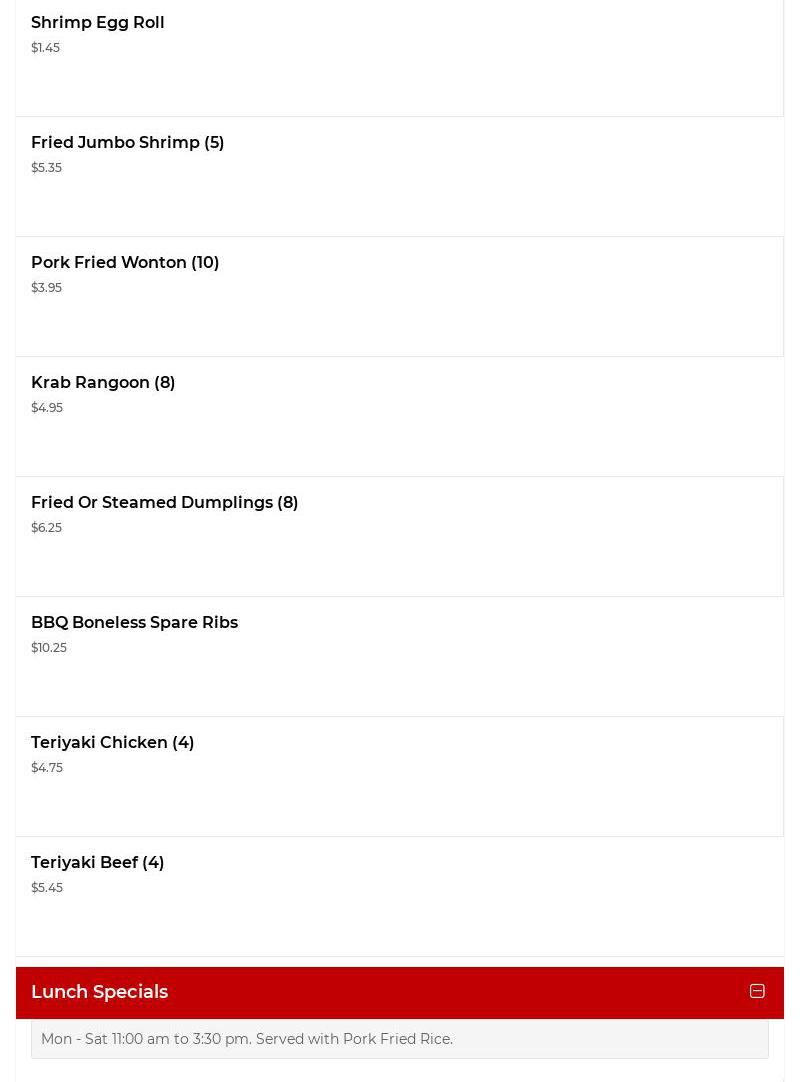Choose the Teriyaki Chicken (4) item
This screenshot has width=800, height=1082.
click(x=112, y=742)
